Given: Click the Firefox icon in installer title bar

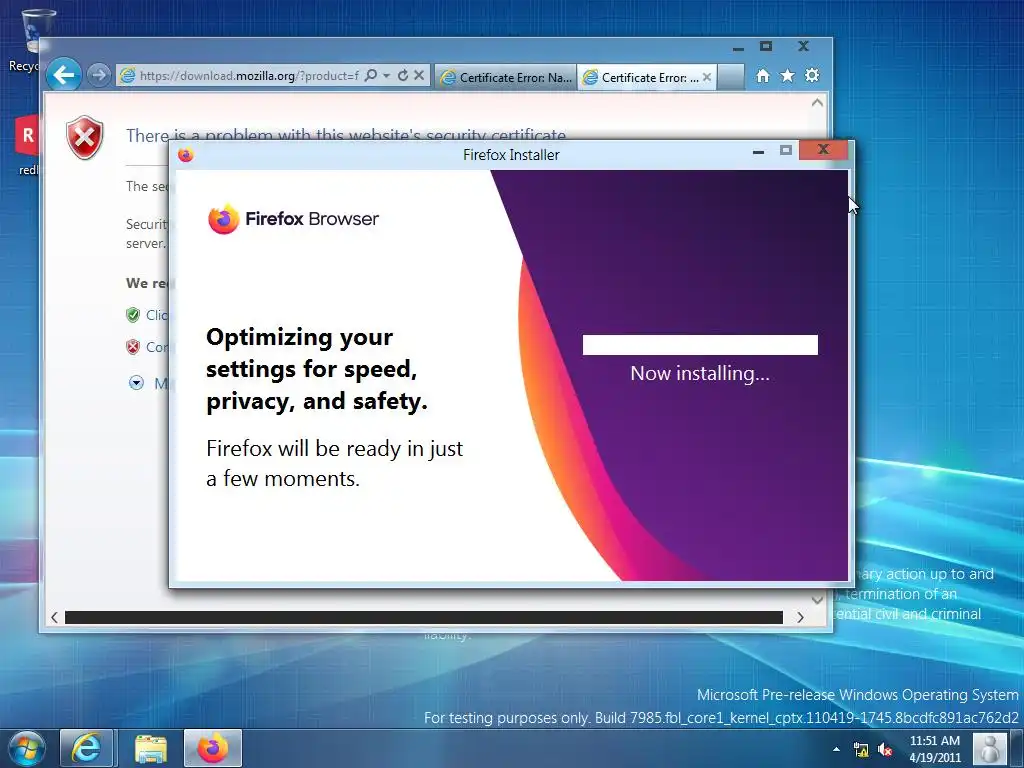Looking at the screenshot, I should click(186, 155).
